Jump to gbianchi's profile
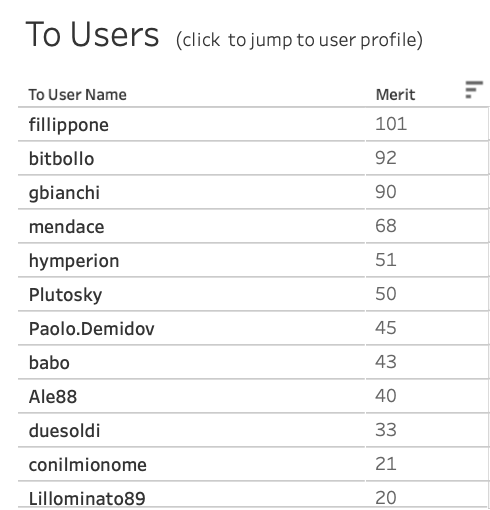This screenshot has width=490, height=510. tap(64, 193)
